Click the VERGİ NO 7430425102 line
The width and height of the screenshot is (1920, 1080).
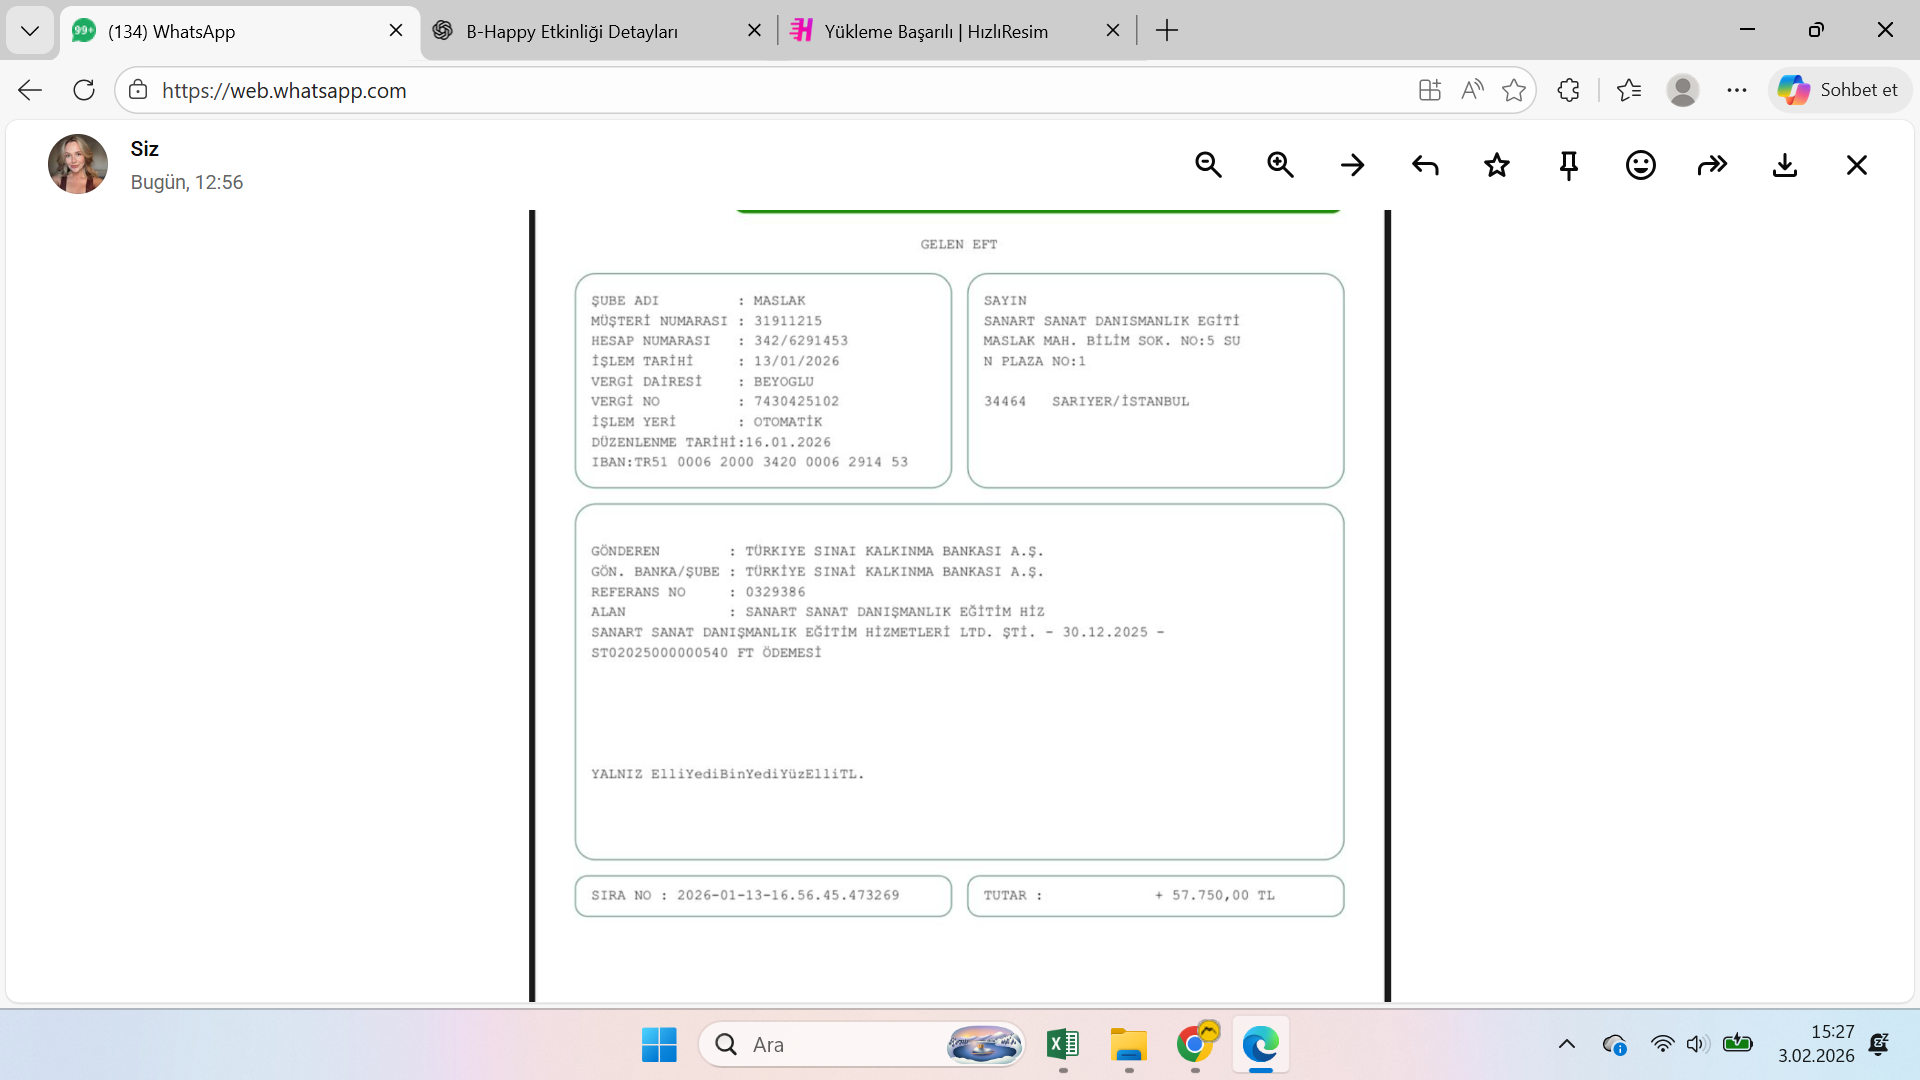[715, 402]
